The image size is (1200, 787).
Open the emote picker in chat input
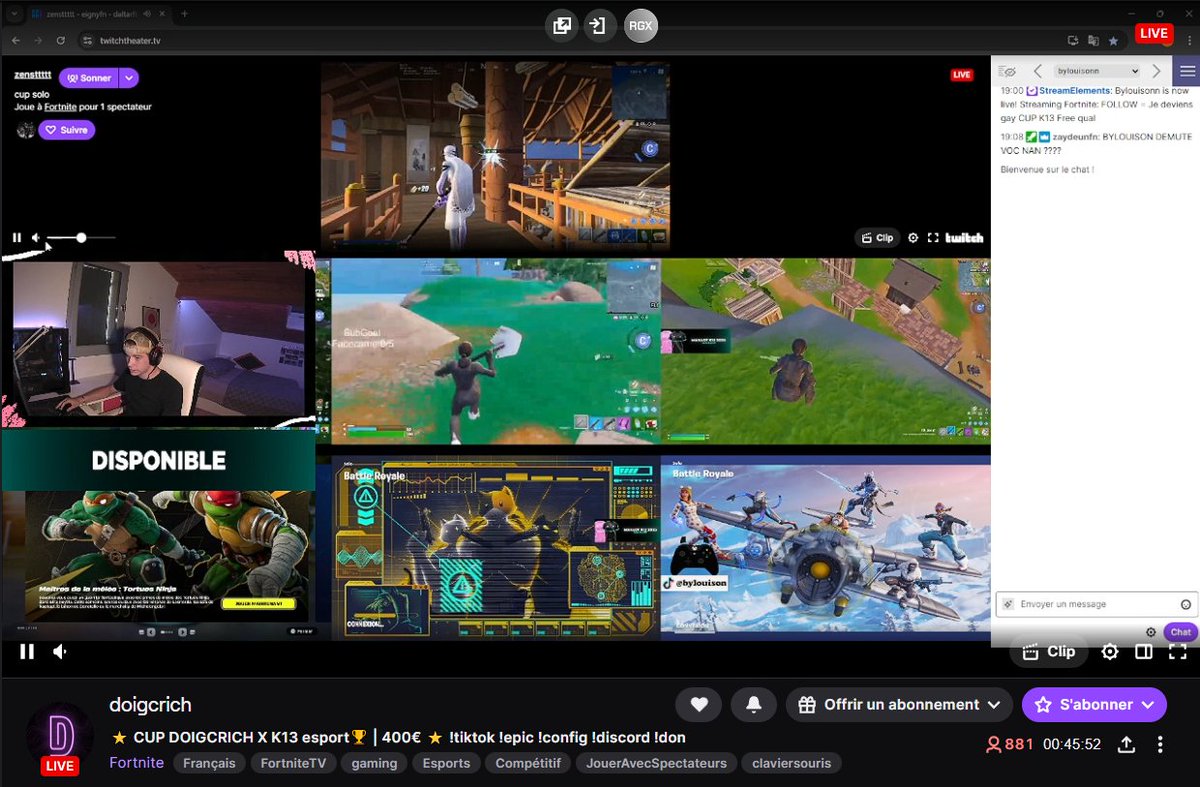point(1186,604)
